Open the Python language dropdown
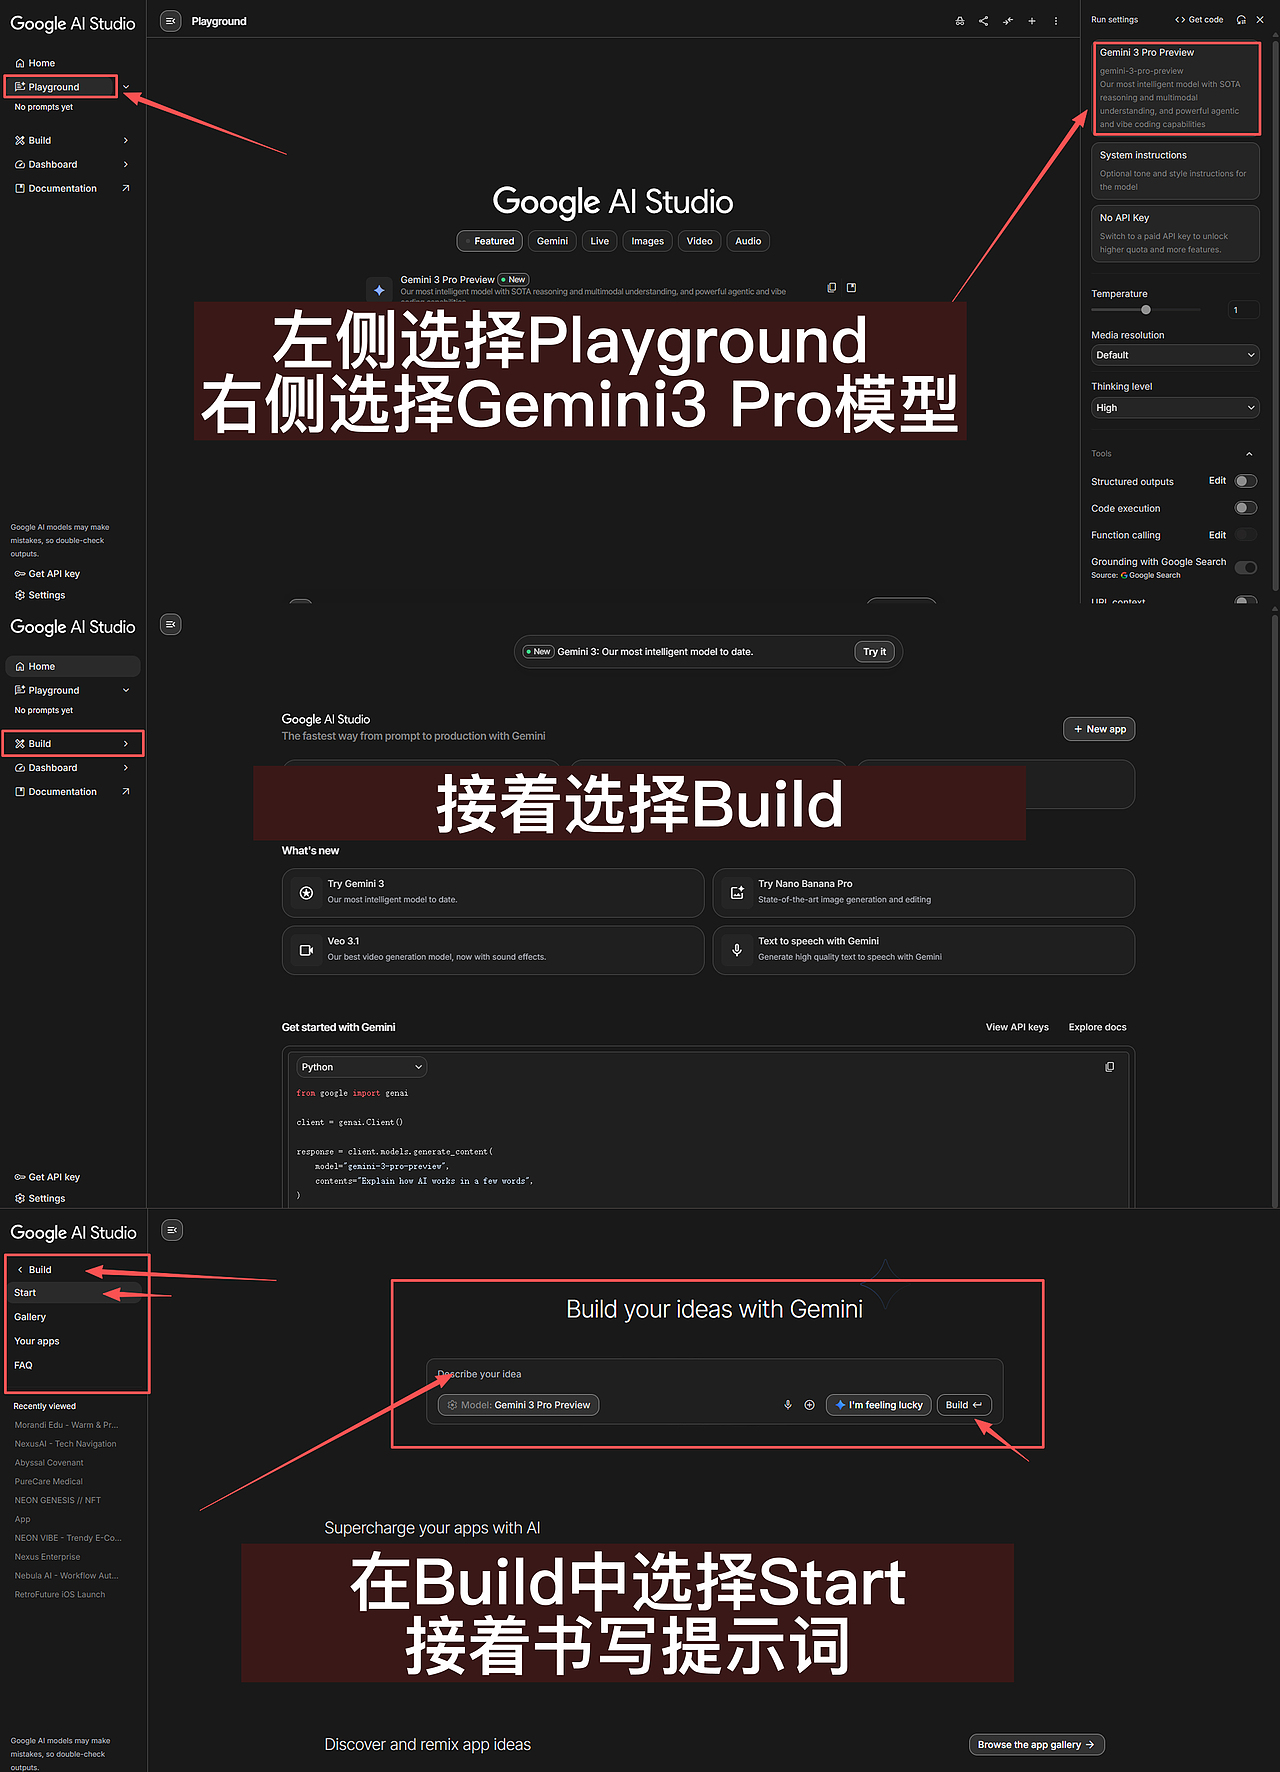Viewport: 1280px width, 1772px height. click(x=362, y=1067)
